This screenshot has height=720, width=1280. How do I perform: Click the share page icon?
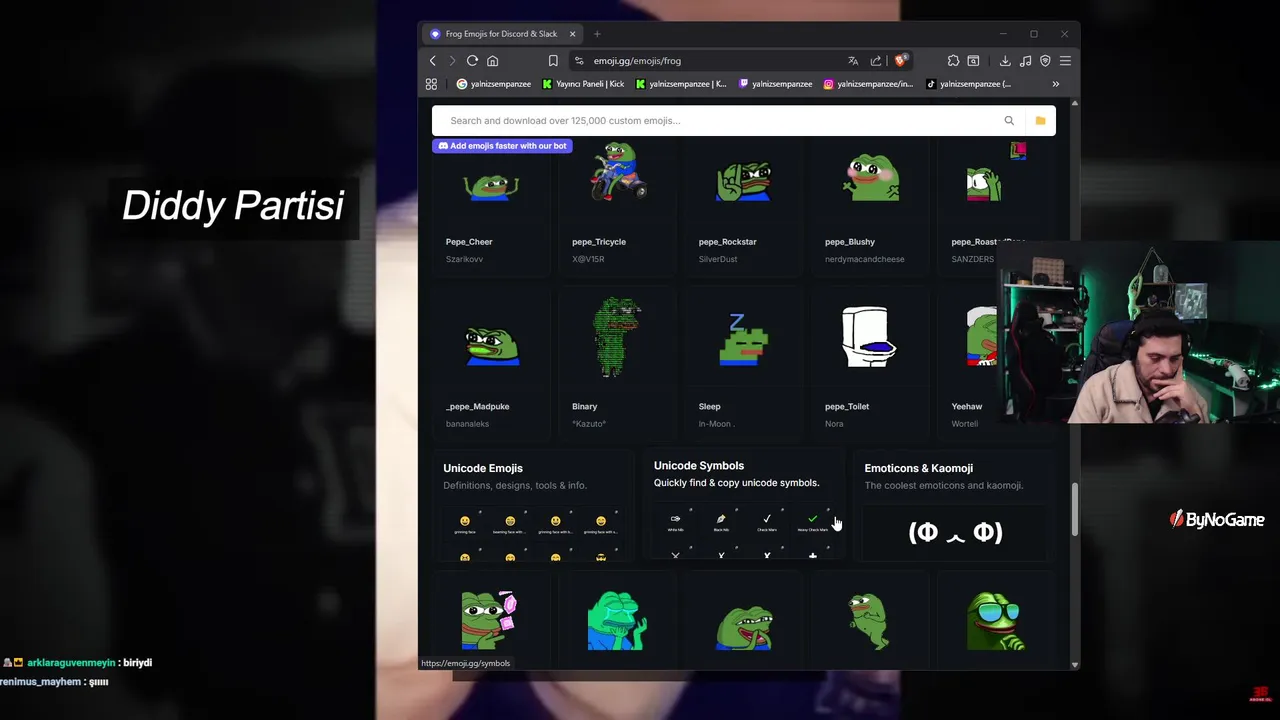pos(876,61)
